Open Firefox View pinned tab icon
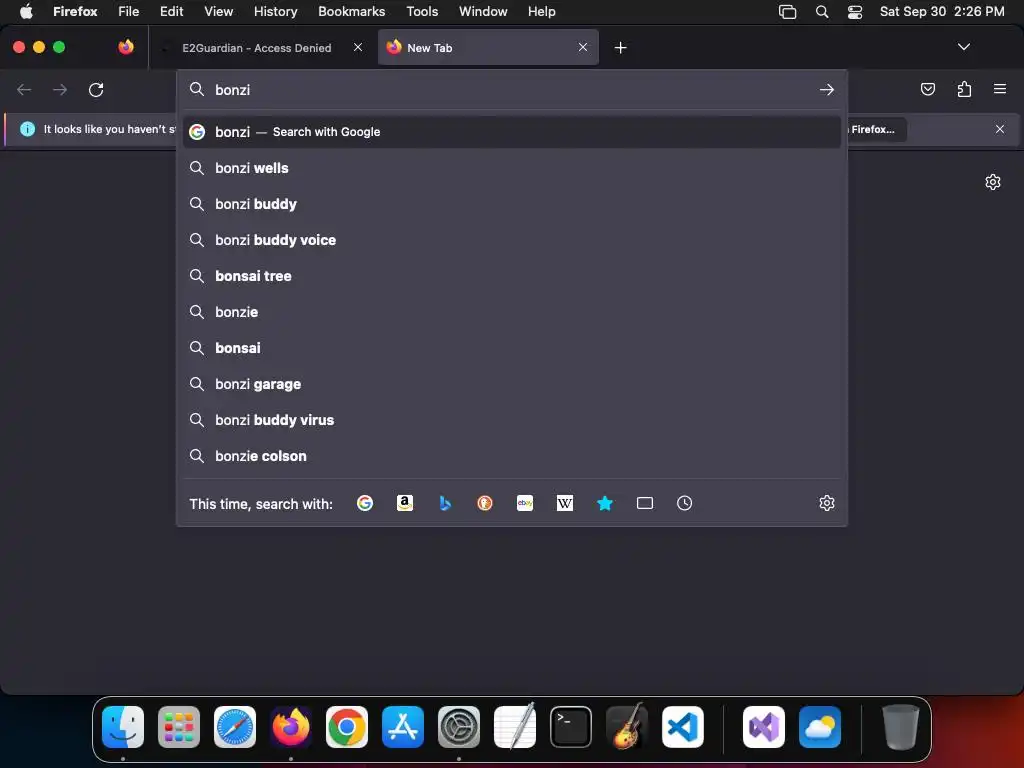Screen dimensions: 1024x768 click(x=126, y=47)
